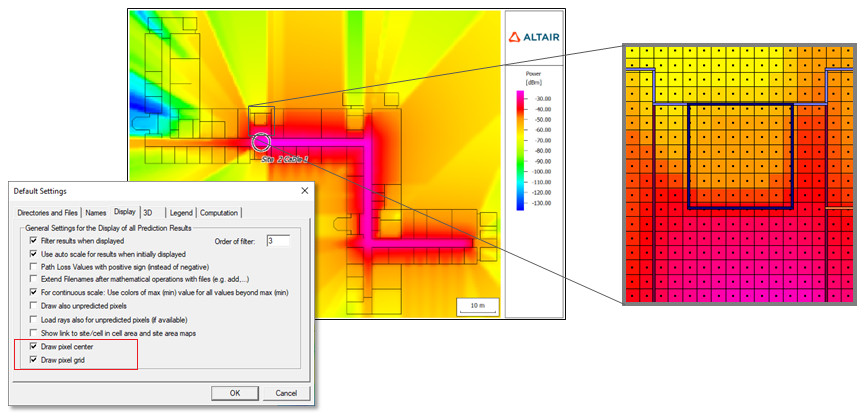Toggle Use auto scale for results checkbox
865x418 pixels.
click(x=34, y=254)
